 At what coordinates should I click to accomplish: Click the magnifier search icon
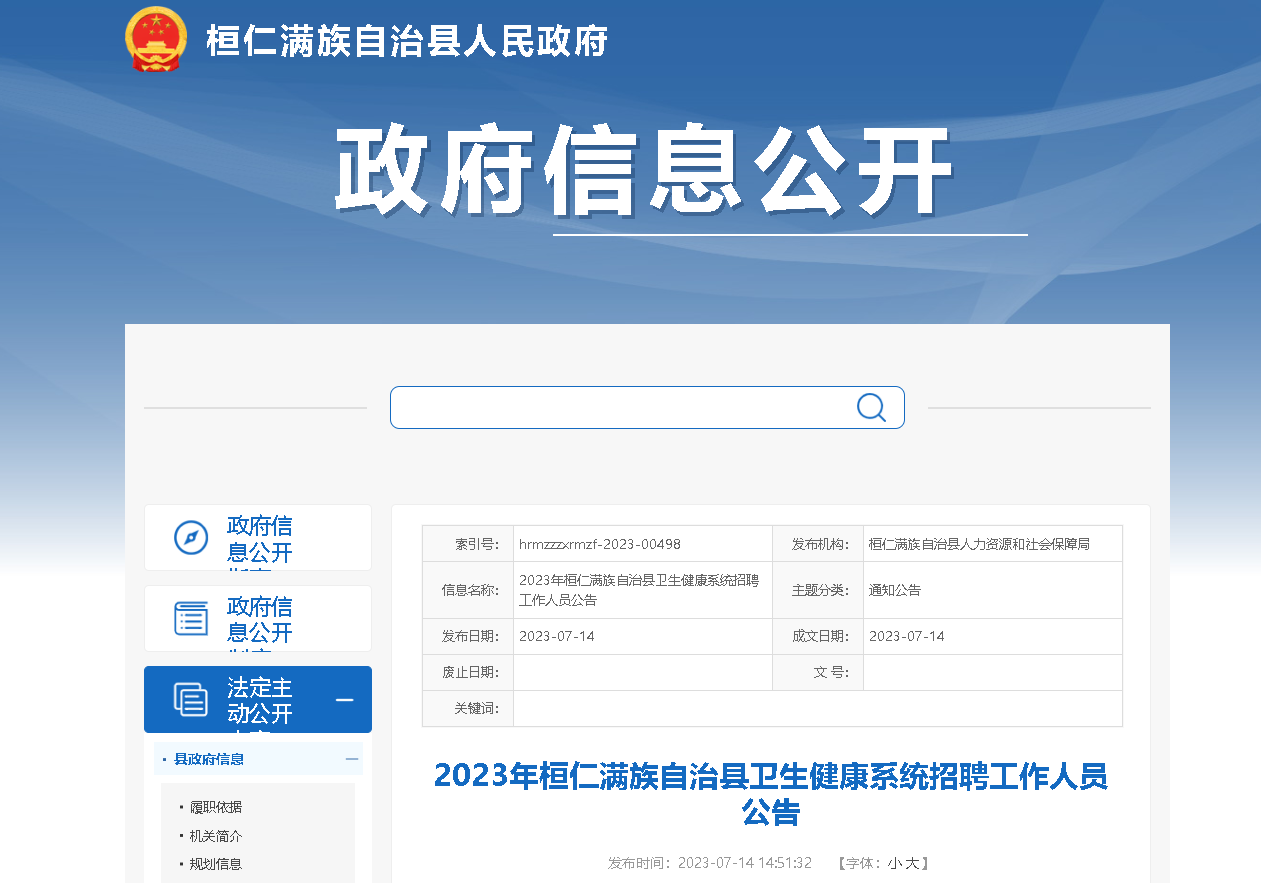(x=871, y=407)
